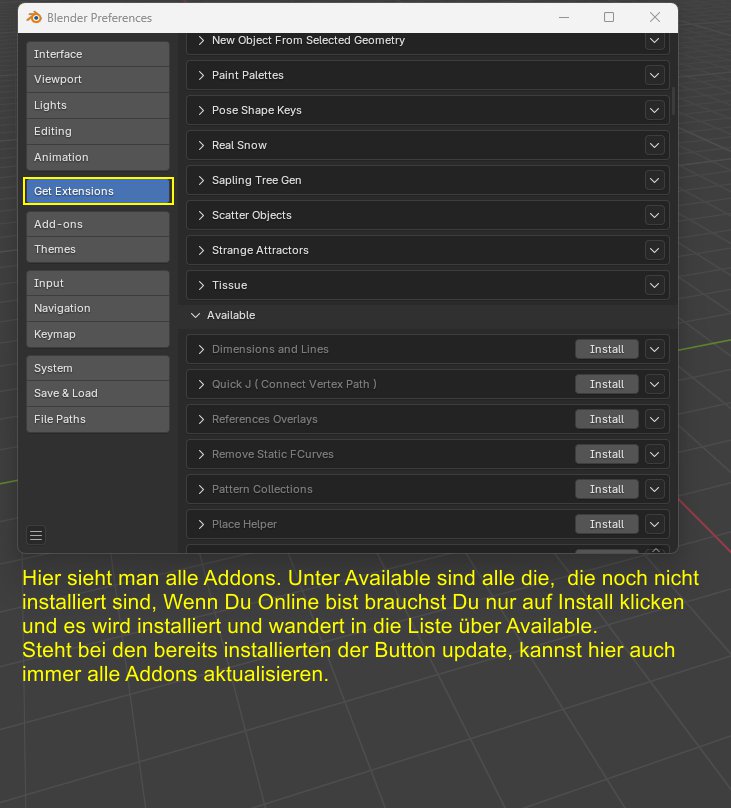
Task: Expand the Pattern Collections entry
Action: [201, 490]
